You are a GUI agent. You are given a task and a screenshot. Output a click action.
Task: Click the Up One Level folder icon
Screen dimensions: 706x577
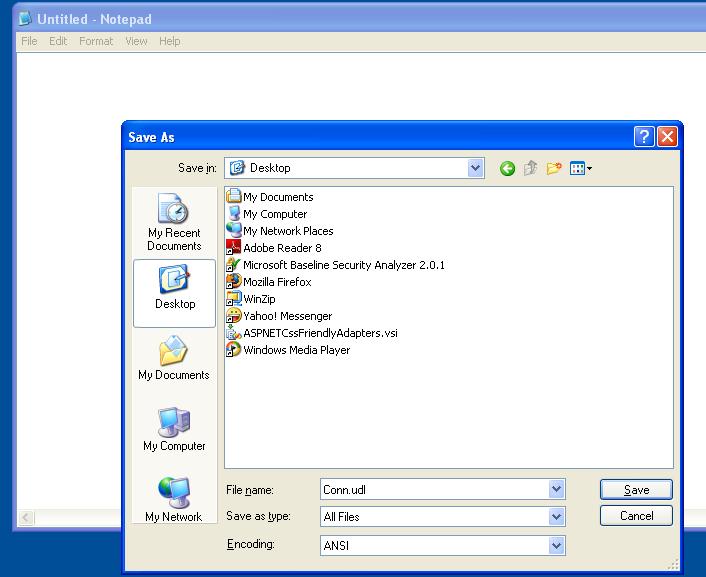pos(530,168)
